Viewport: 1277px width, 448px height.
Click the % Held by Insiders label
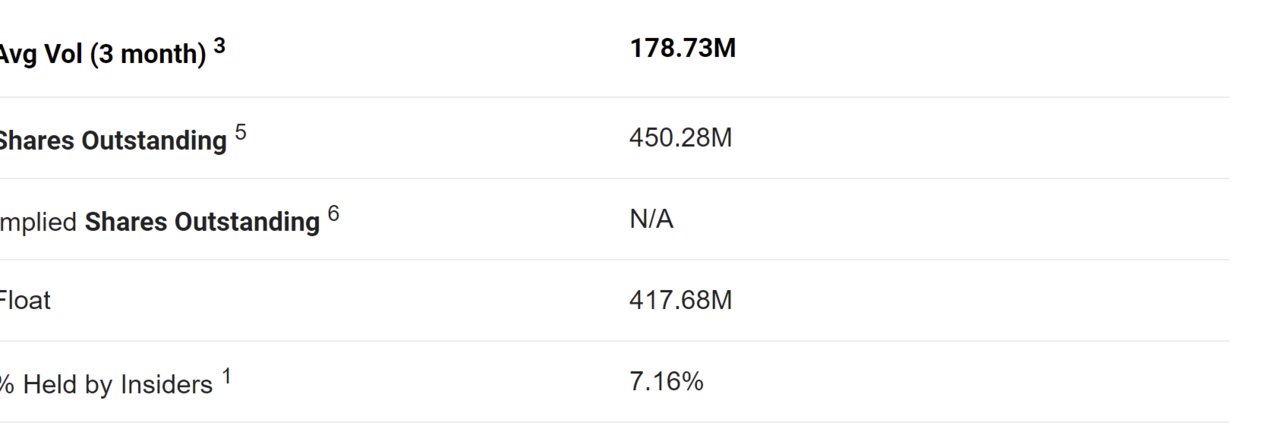click(105, 384)
